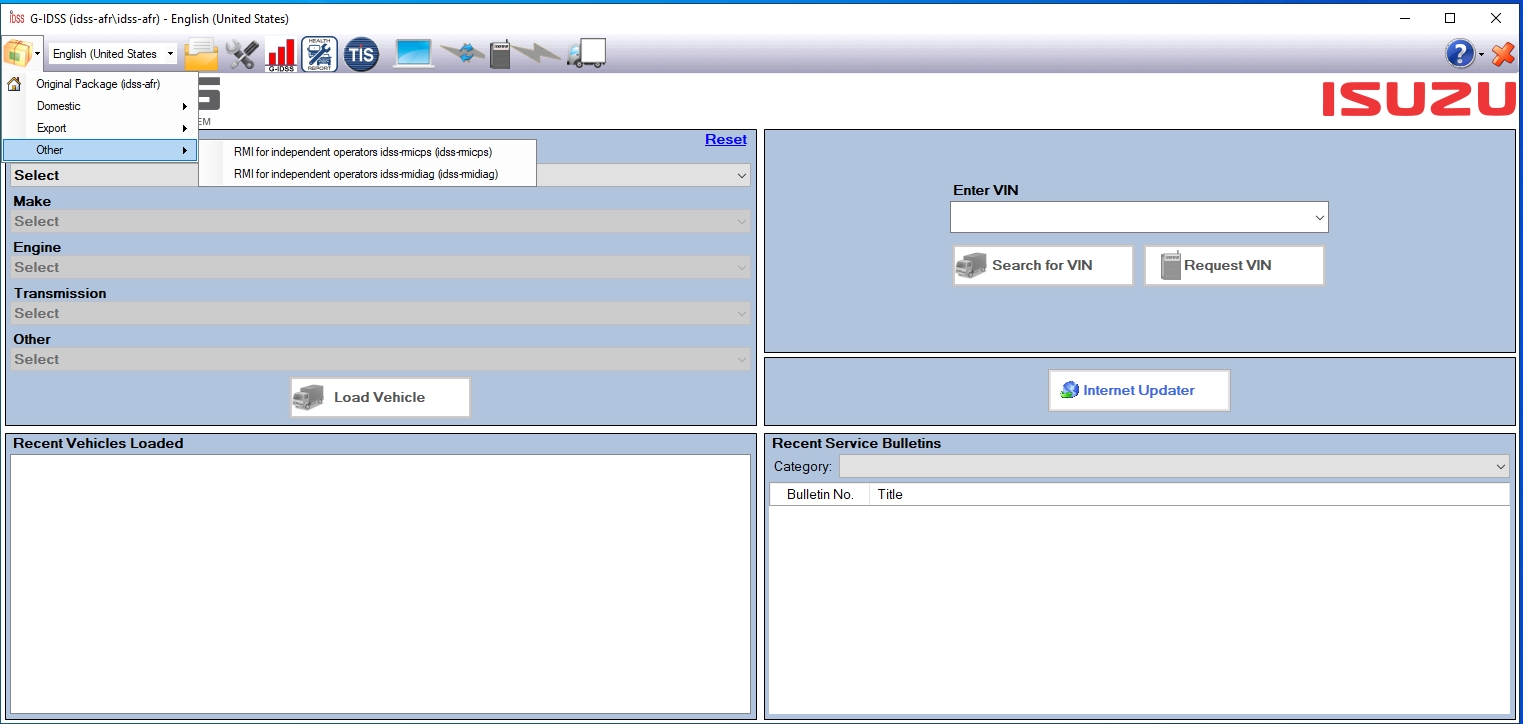Select the highlighted Other menu entry
The height and width of the screenshot is (724, 1523).
(x=100, y=150)
